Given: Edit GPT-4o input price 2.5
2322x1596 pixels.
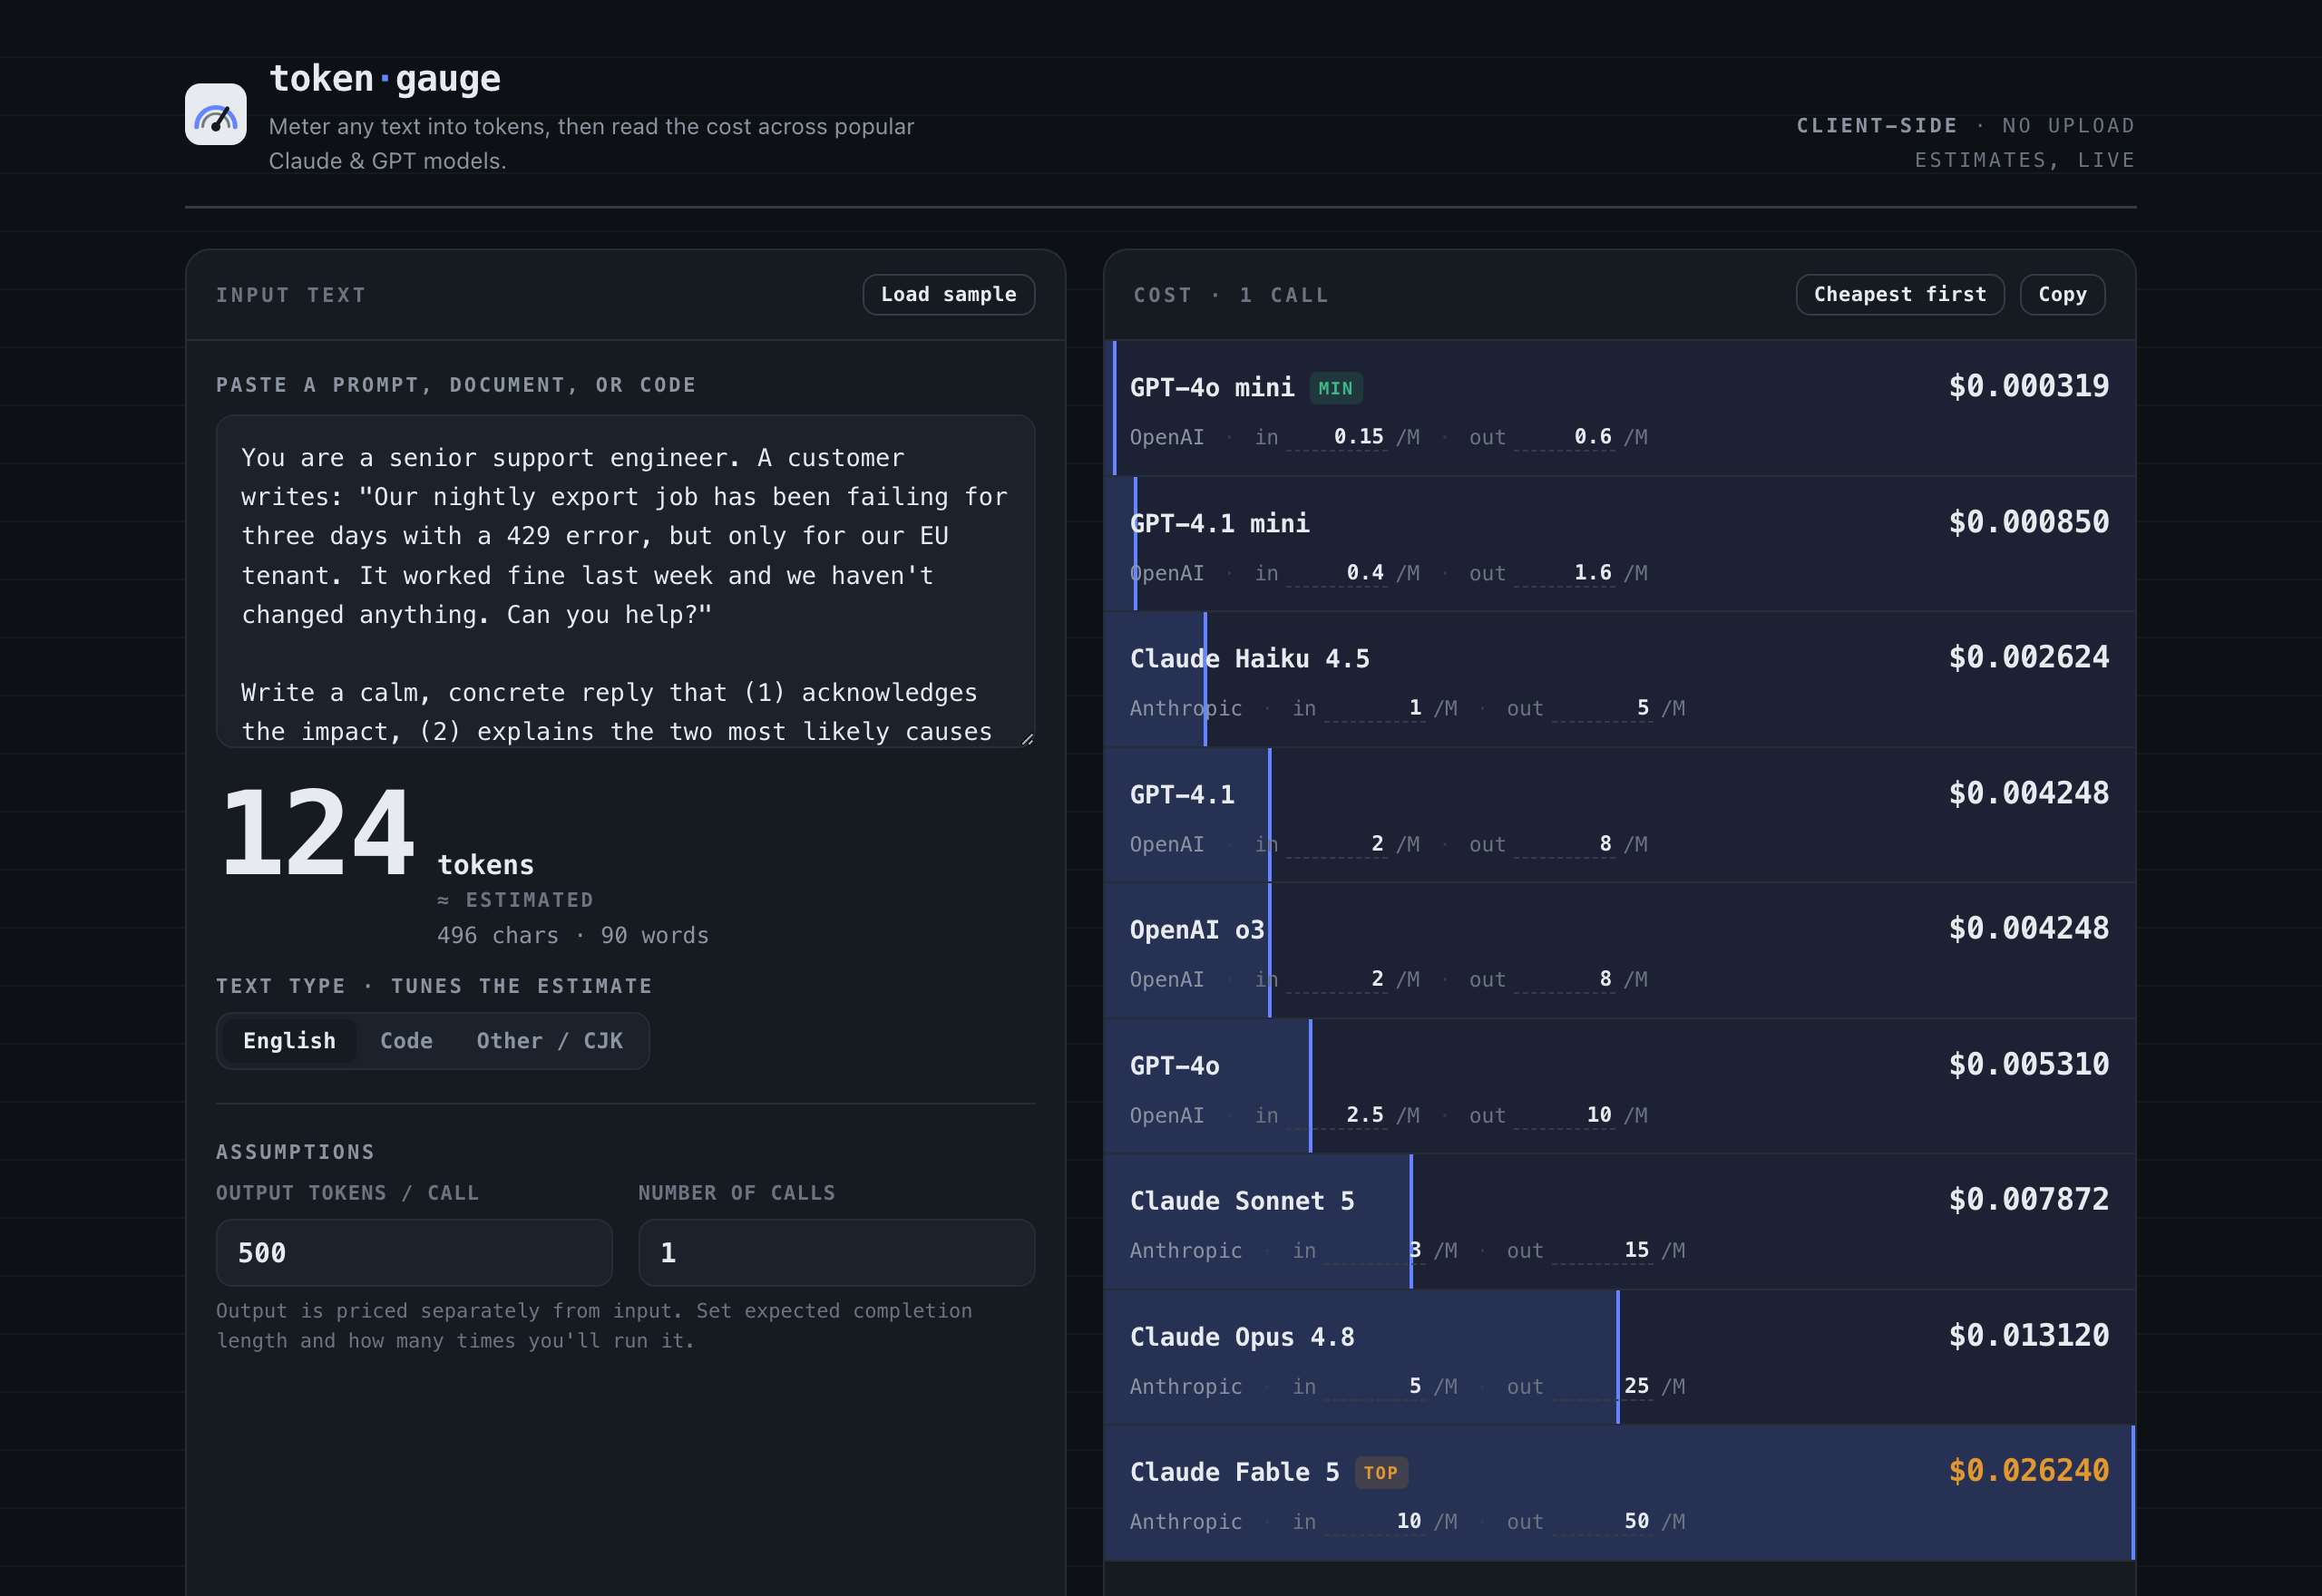Looking at the screenshot, I should click(x=1336, y=1115).
